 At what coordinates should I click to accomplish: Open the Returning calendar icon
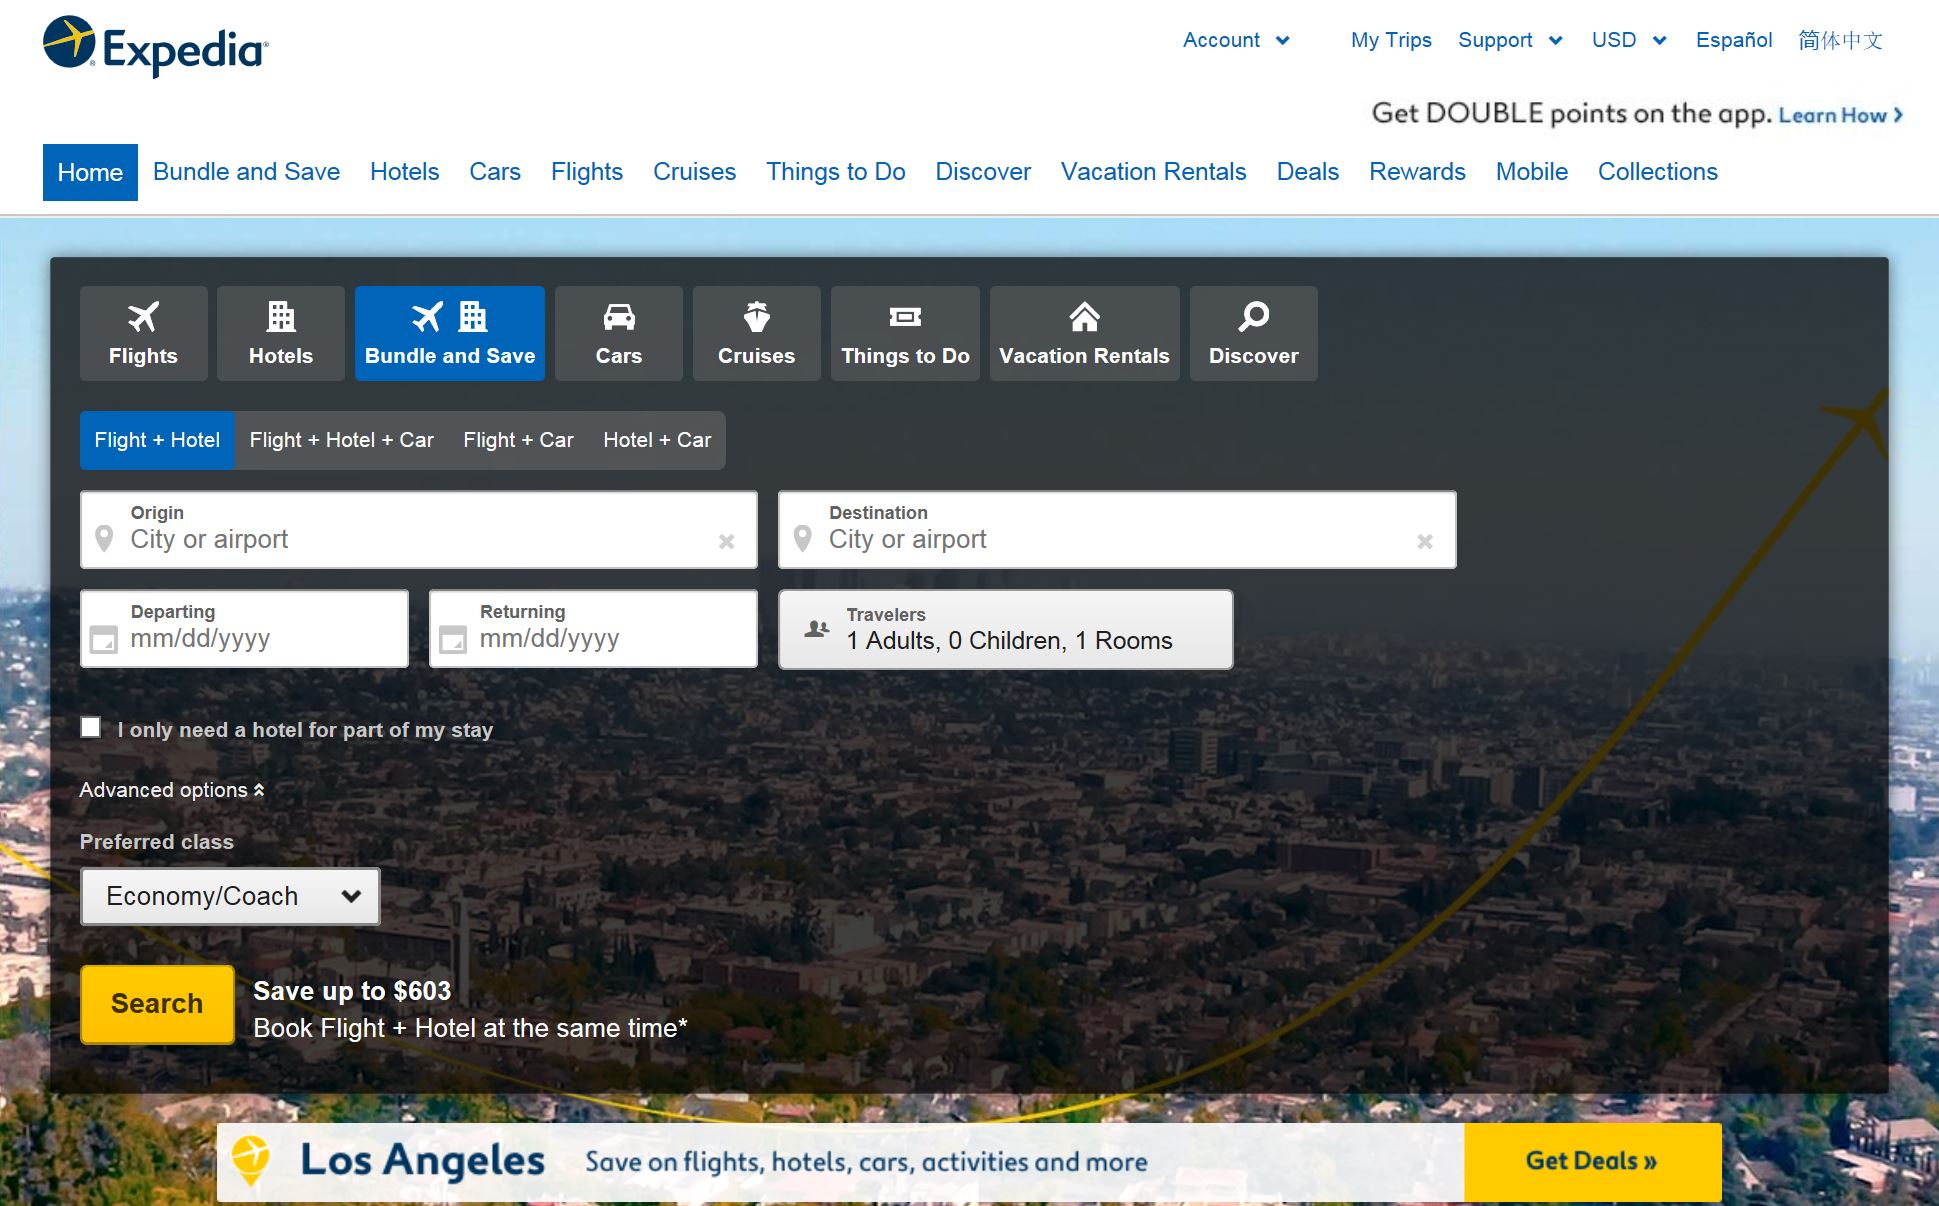pyautogui.click(x=453, y=639)
